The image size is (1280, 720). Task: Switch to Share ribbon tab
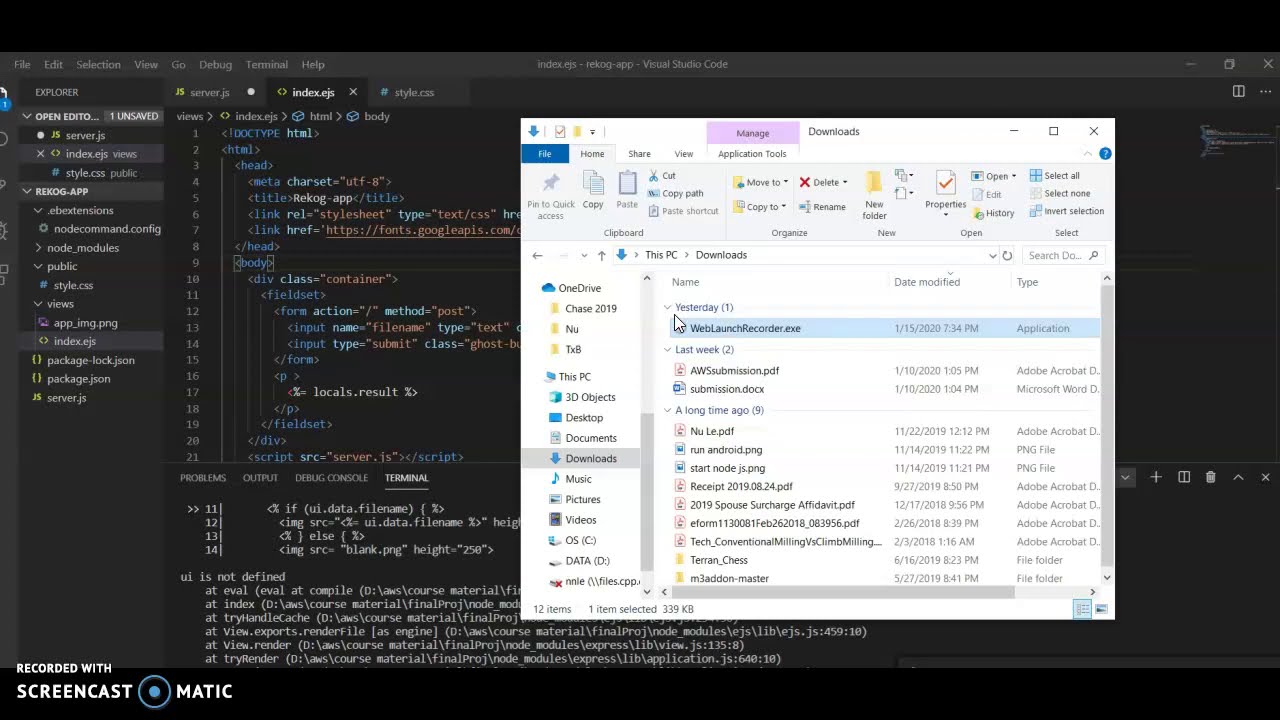click(639, 154)
